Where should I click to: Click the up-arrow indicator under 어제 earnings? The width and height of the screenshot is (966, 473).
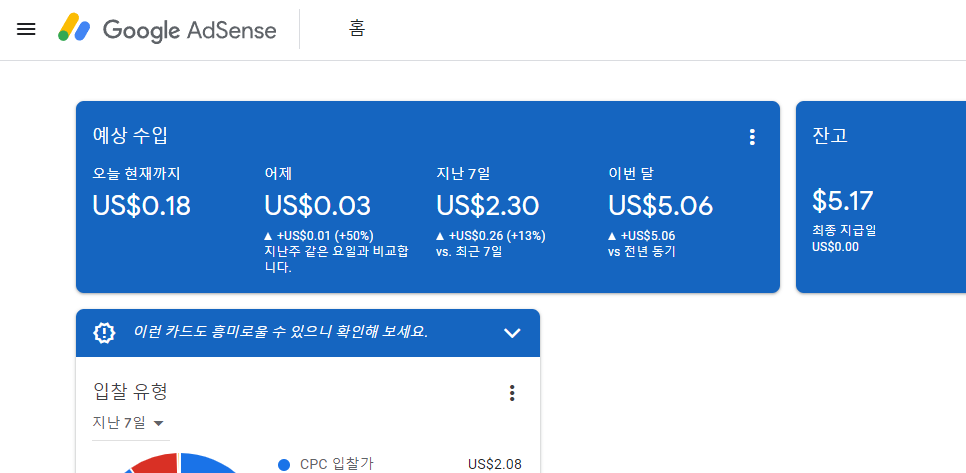tap(269, 236)
